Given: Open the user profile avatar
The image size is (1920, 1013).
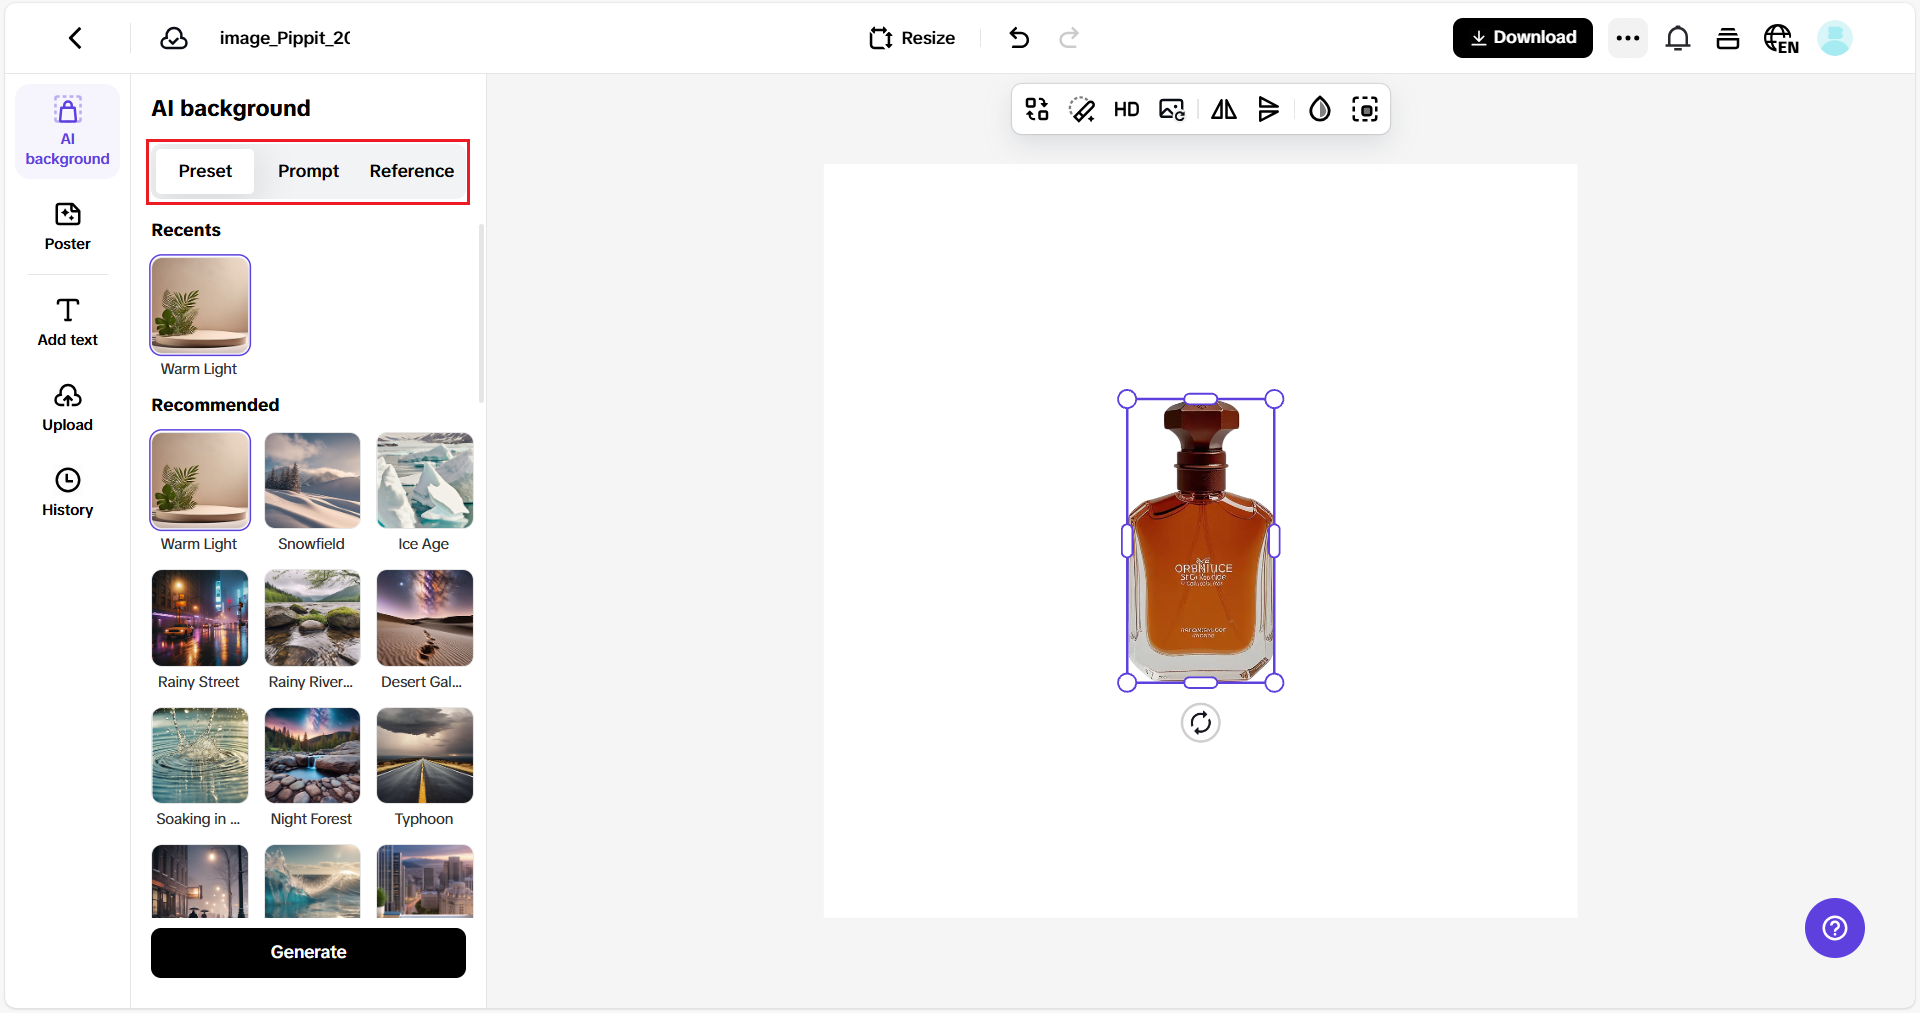Looking at the screenshot, I should (x=1835, y=38).
